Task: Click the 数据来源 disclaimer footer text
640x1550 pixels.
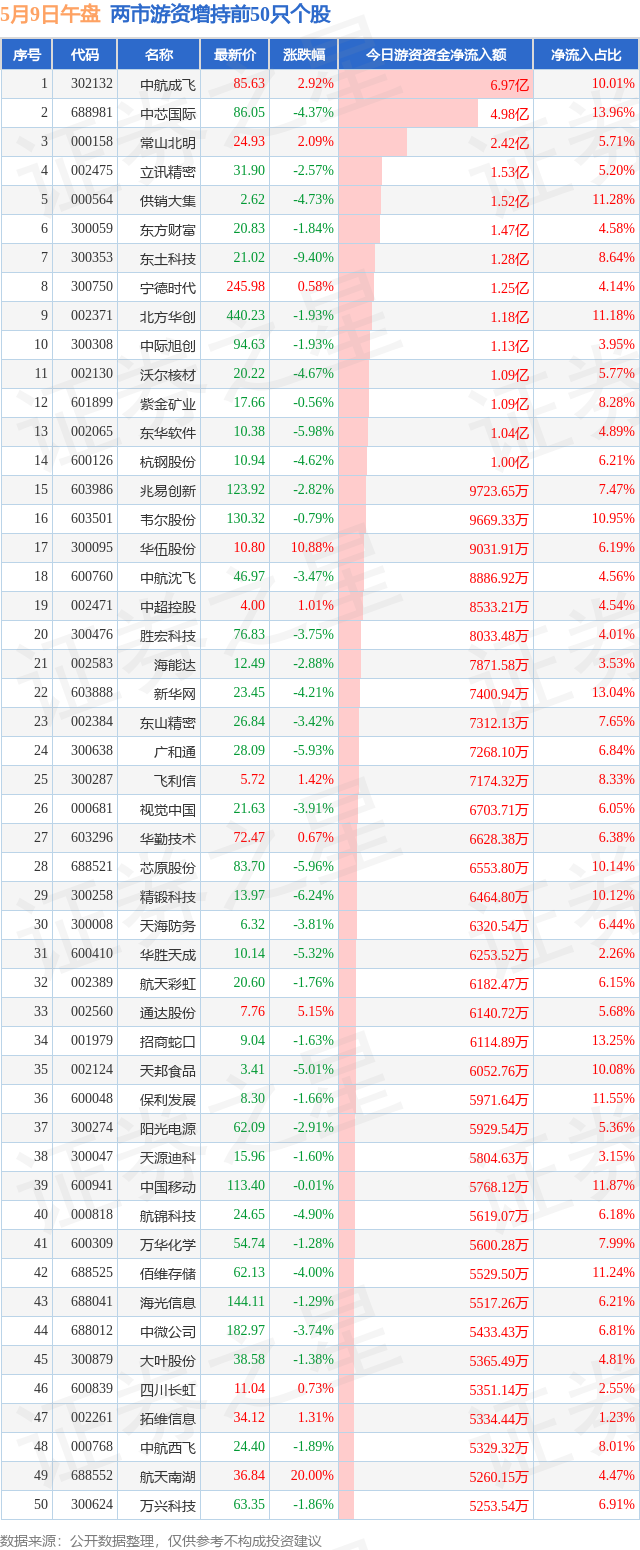Action: click(x=162, y=1540)
